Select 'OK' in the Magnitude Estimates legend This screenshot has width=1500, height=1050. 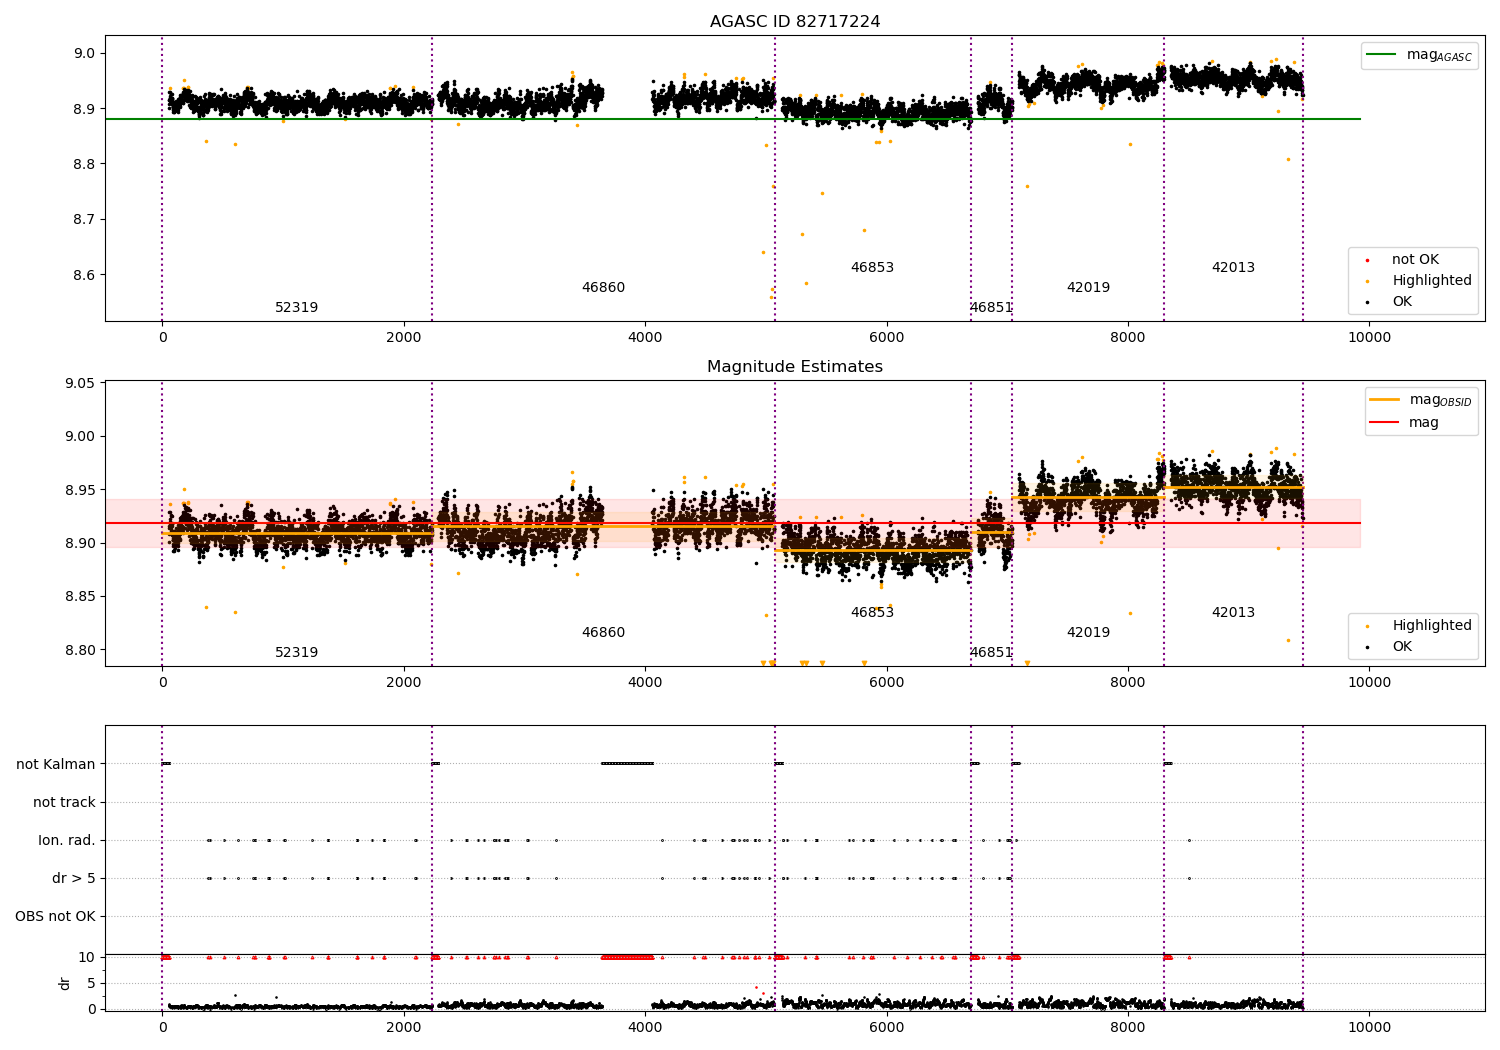coord(1402,646)
